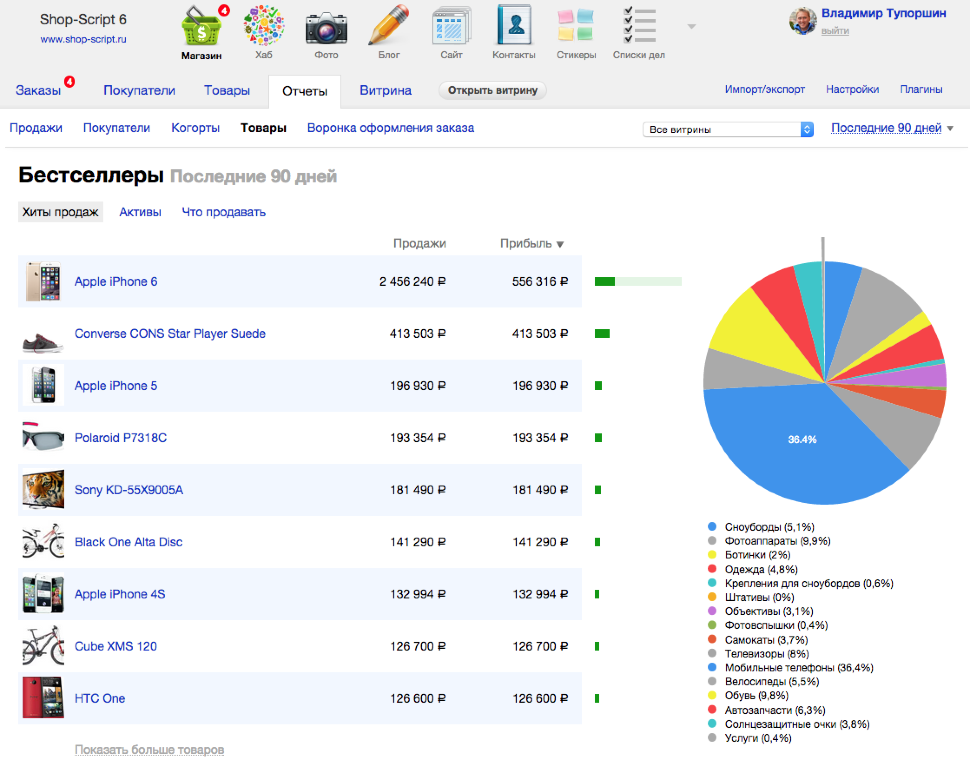Click the Sony TV thumbnail
Image resolution: width=970 pixels, height=760 pixels.
tap(43, 489)
